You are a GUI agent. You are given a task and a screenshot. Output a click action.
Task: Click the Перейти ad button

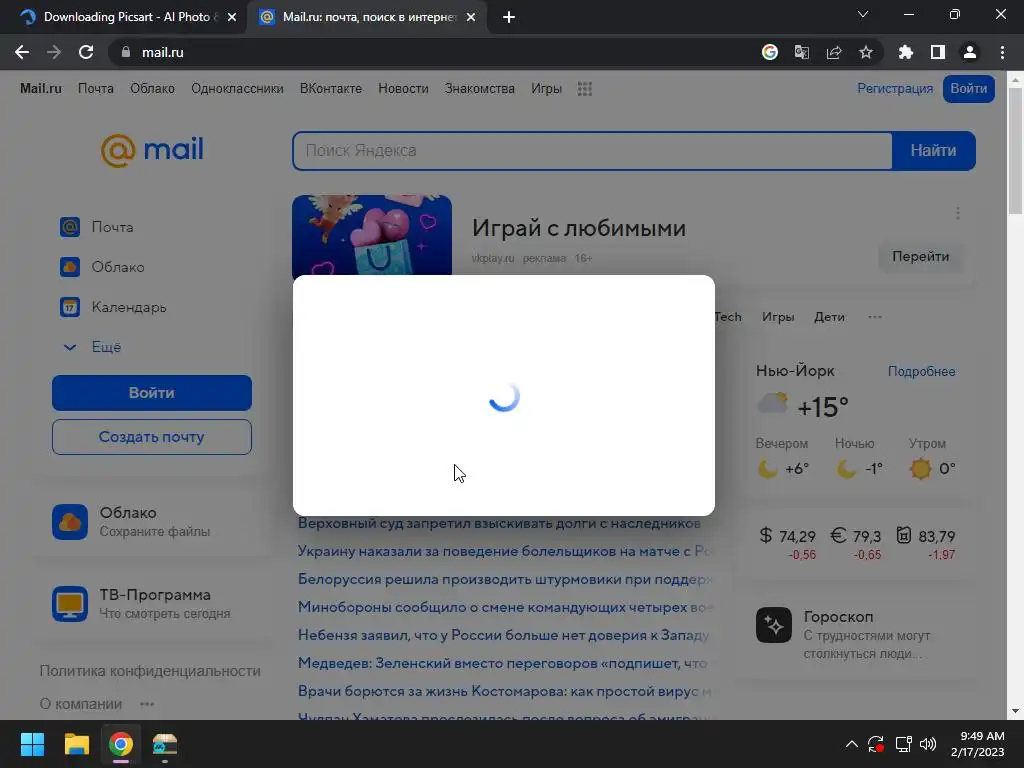point(920,257)
